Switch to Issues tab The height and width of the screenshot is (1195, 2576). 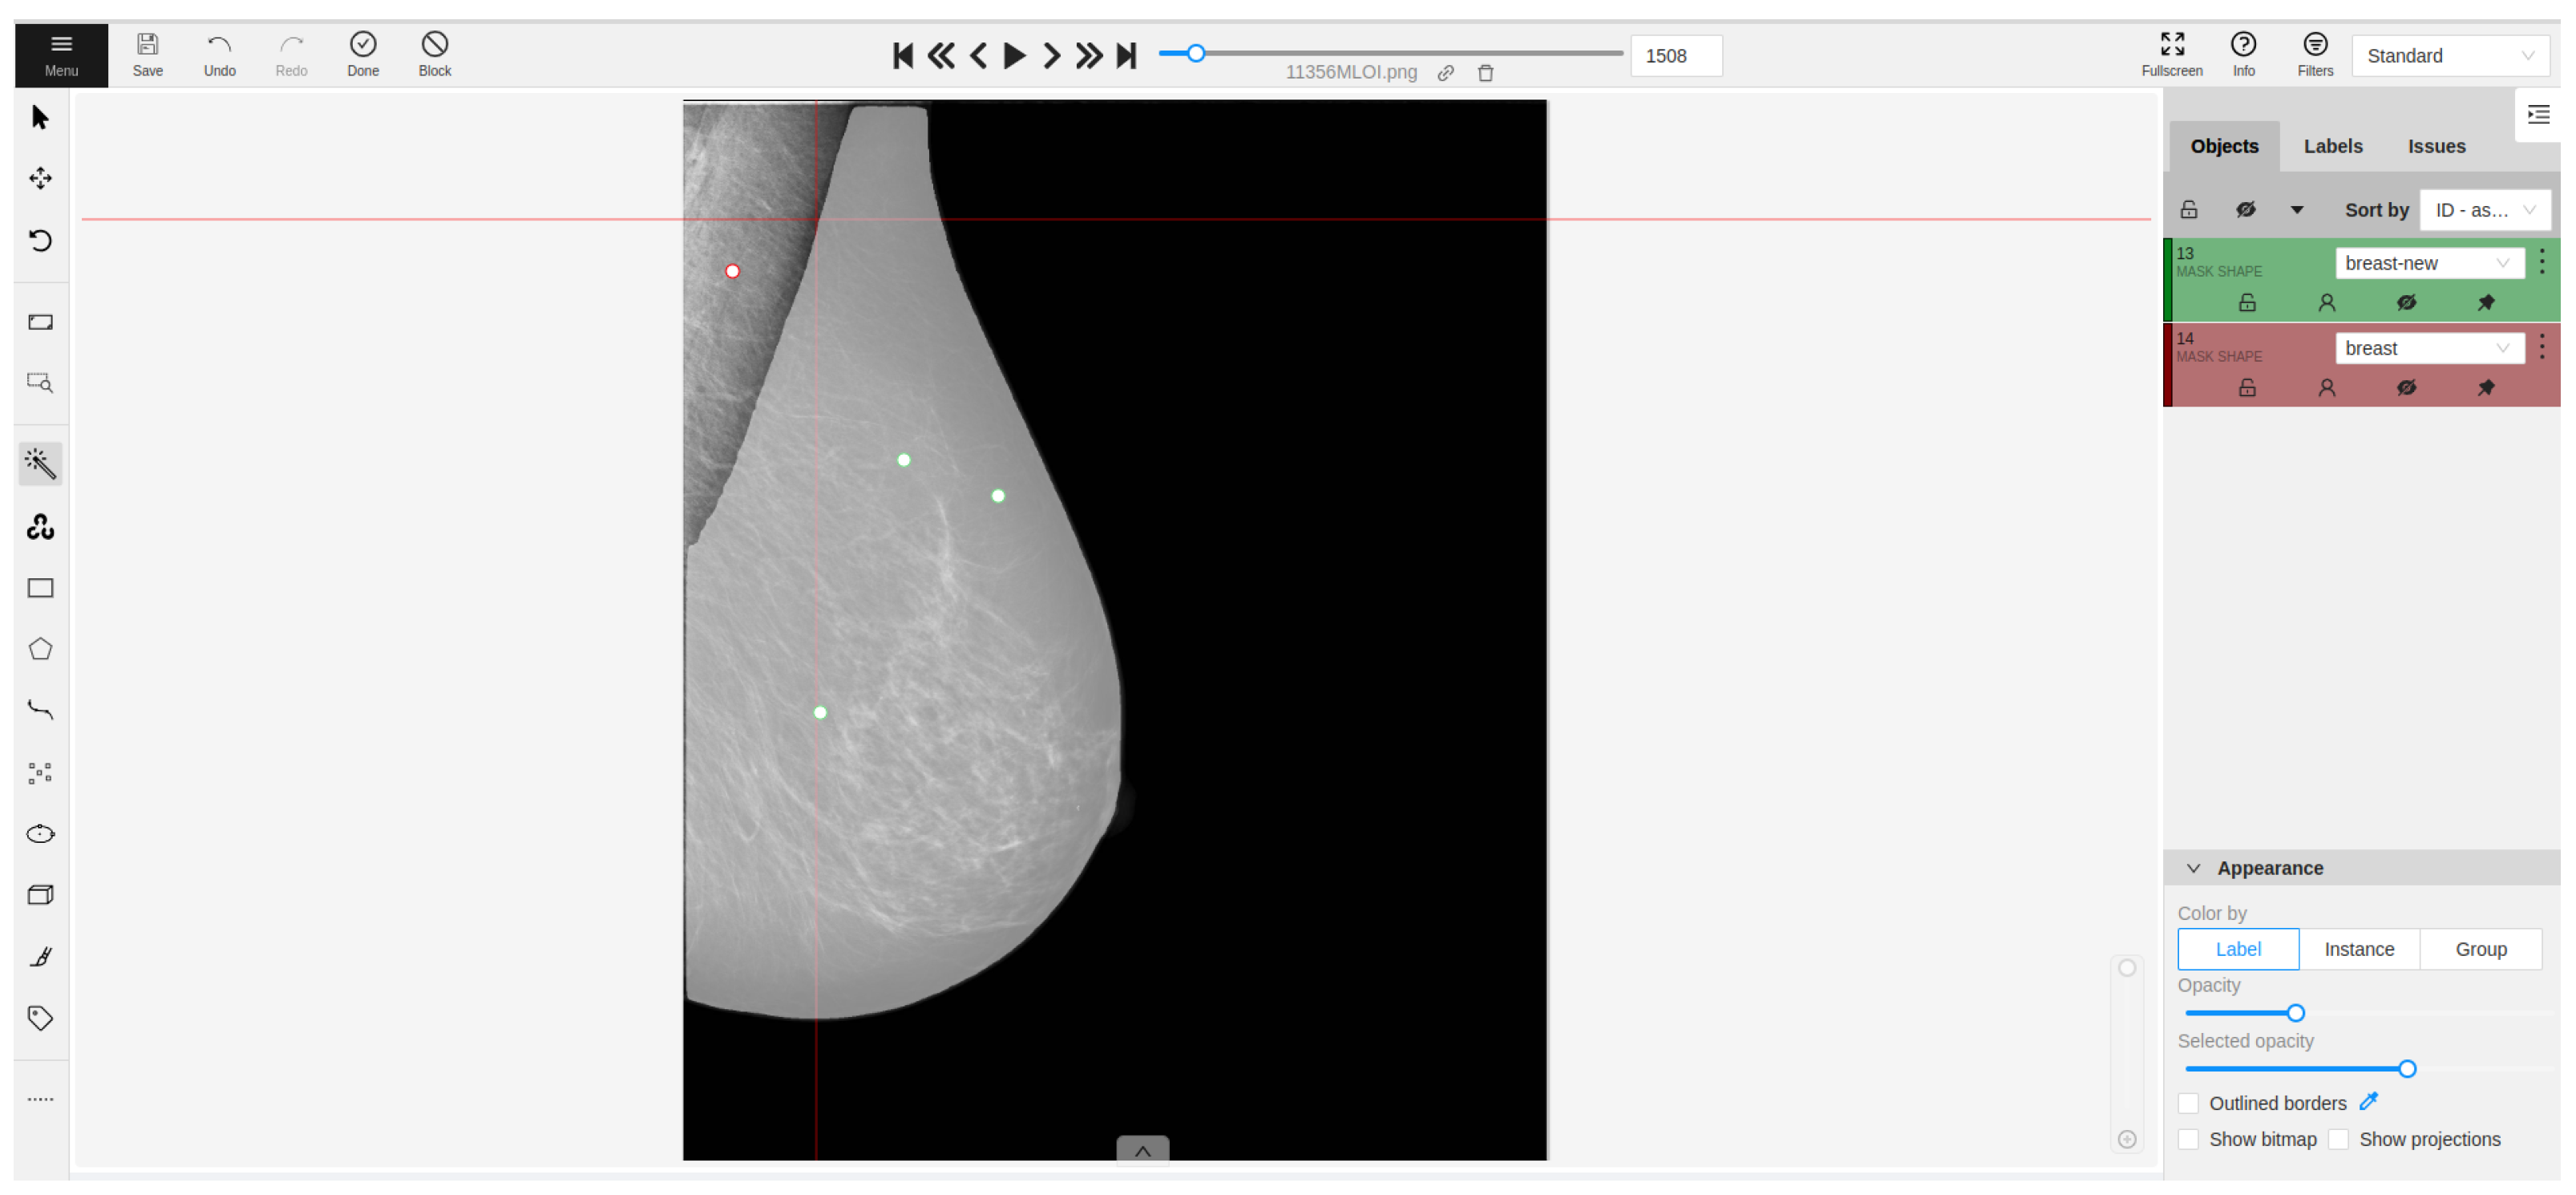coord(2436,146)
